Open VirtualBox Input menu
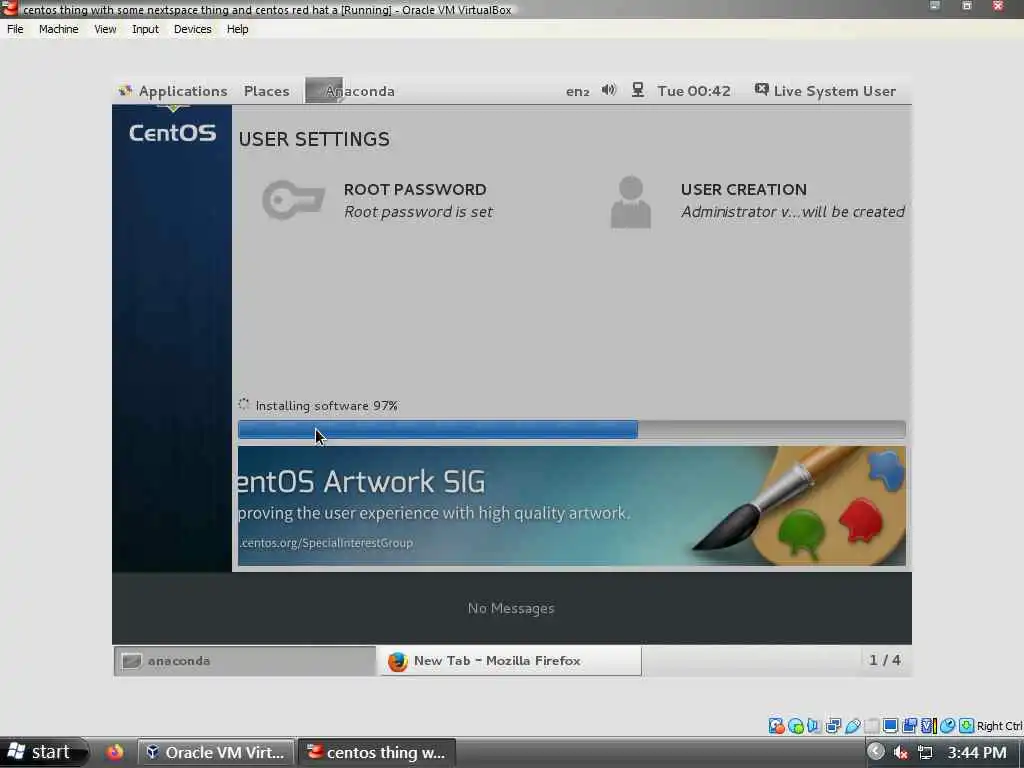Screen dimensions: 1024x768 145,29
